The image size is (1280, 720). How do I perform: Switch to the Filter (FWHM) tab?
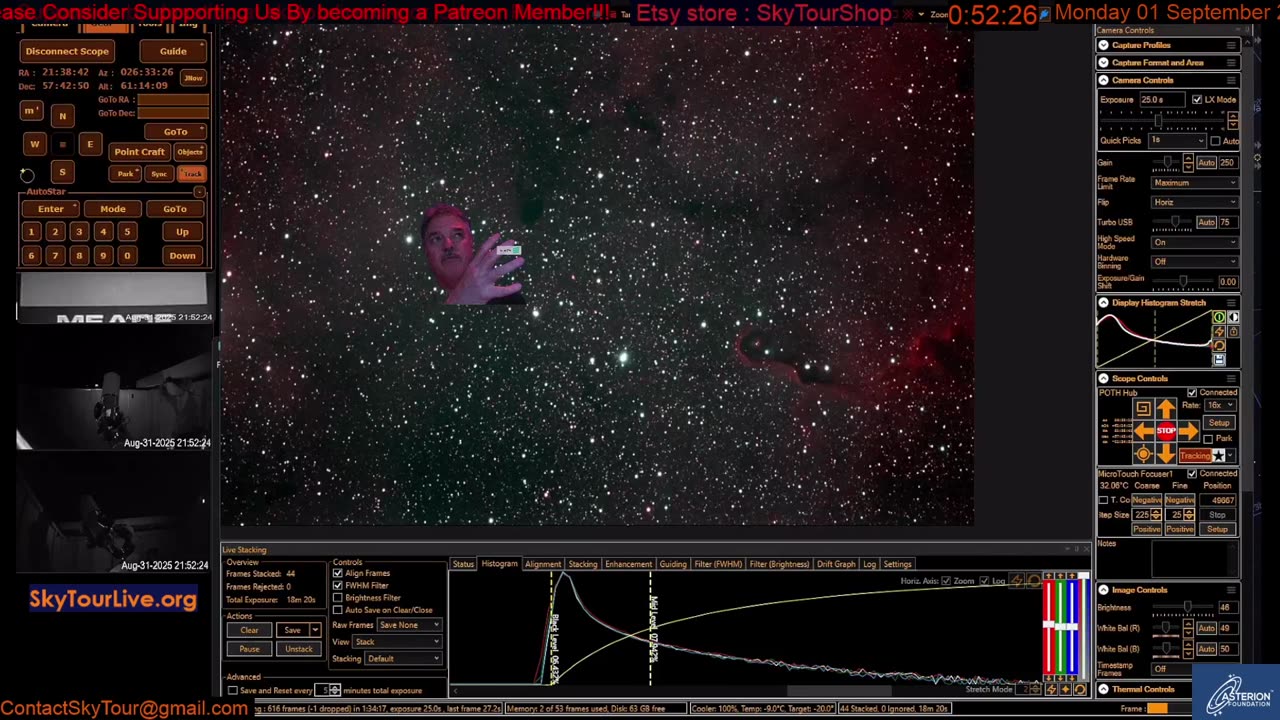[718, 564]
